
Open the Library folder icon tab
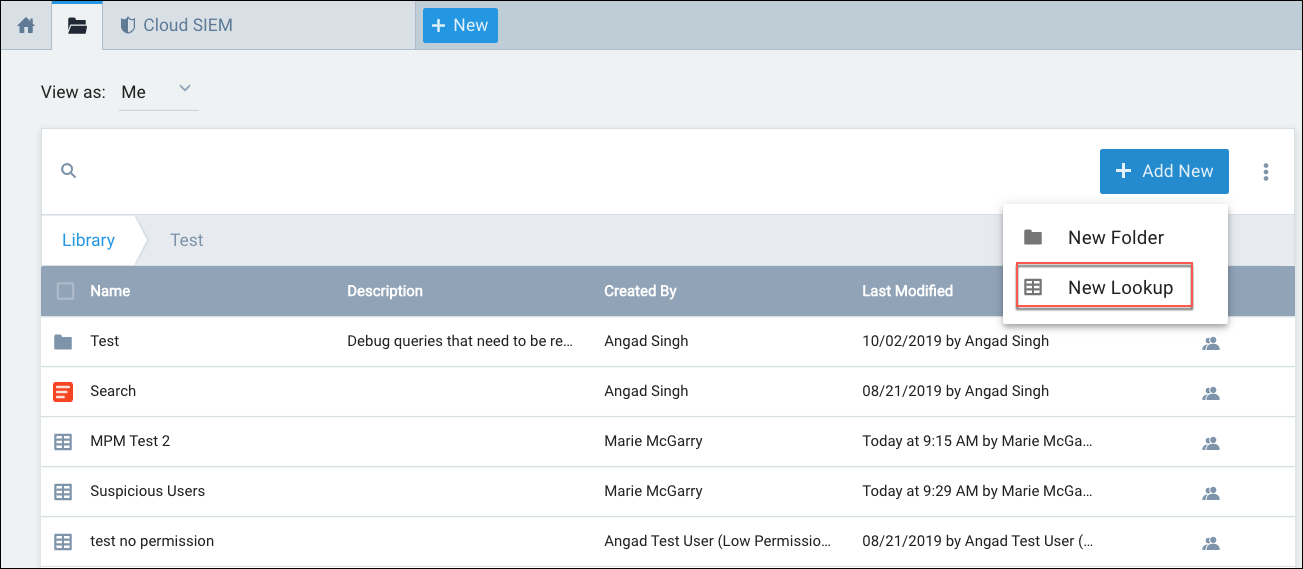click(x=77, y=25)
